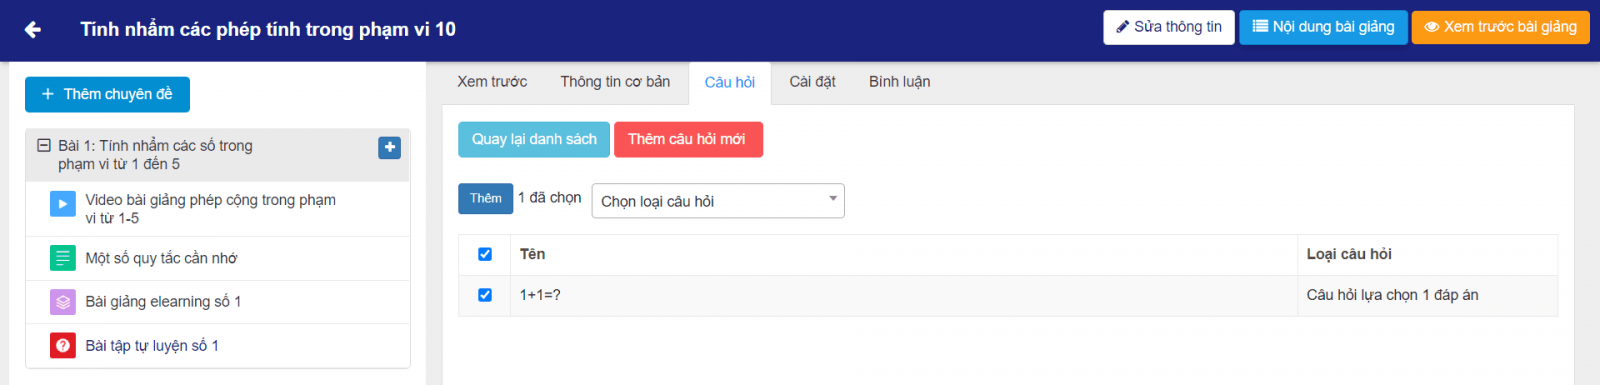This screenshot has width=1600, height=385.
Task: Collapse the Bài 1 chapter tree node
Action: tap(44, 145)
